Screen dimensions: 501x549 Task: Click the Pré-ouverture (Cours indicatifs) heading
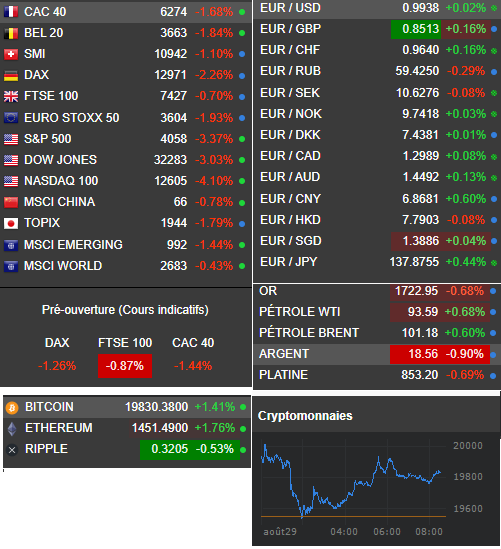click(x=125, y=310)
